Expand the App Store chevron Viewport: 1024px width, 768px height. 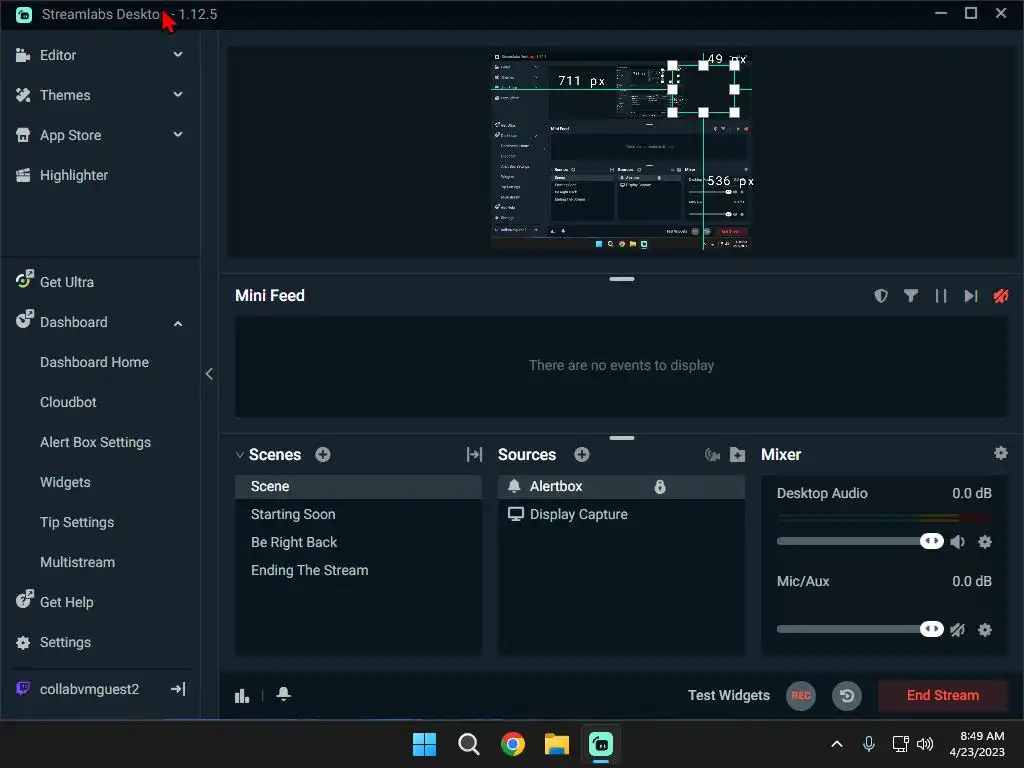pyautogui.click(x=178, y=135)
